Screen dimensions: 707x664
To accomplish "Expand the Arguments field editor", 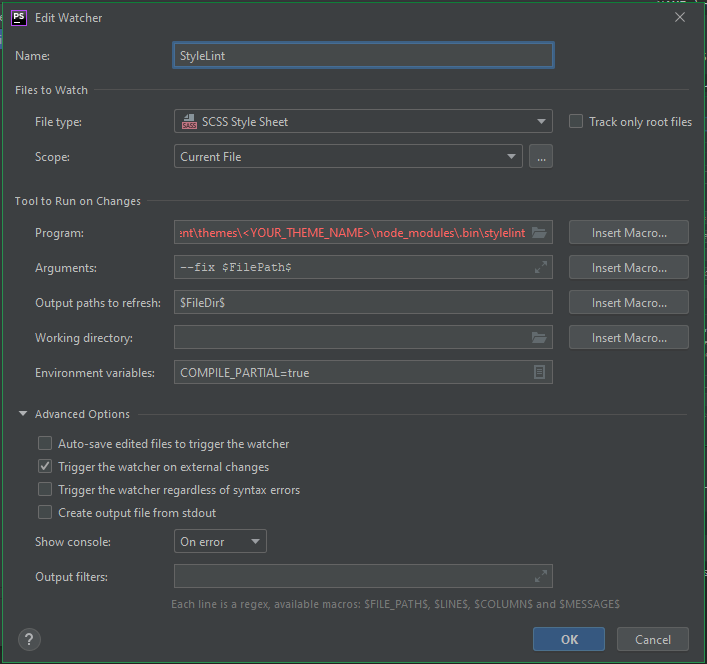I will [x=541, y=267].
